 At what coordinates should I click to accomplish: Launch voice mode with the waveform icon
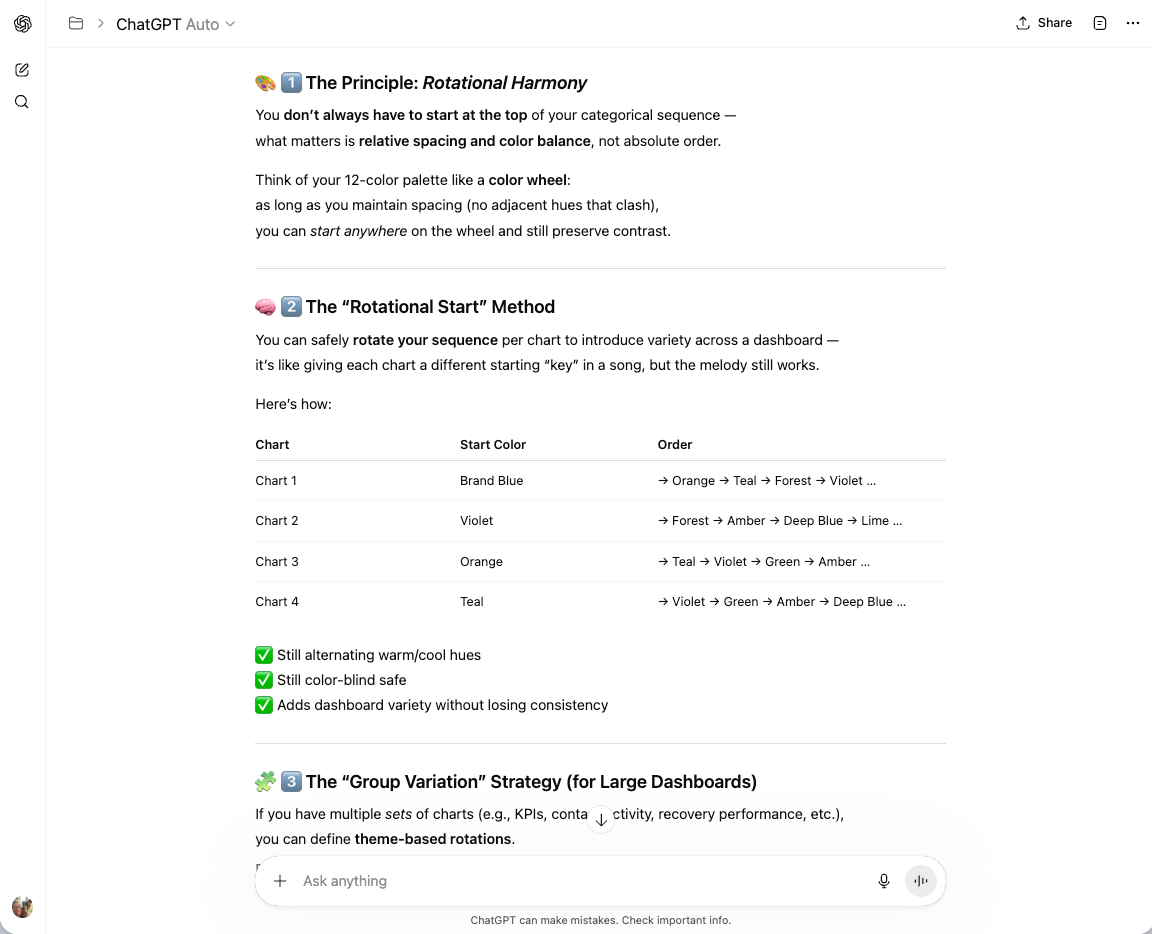click(921, 881)
